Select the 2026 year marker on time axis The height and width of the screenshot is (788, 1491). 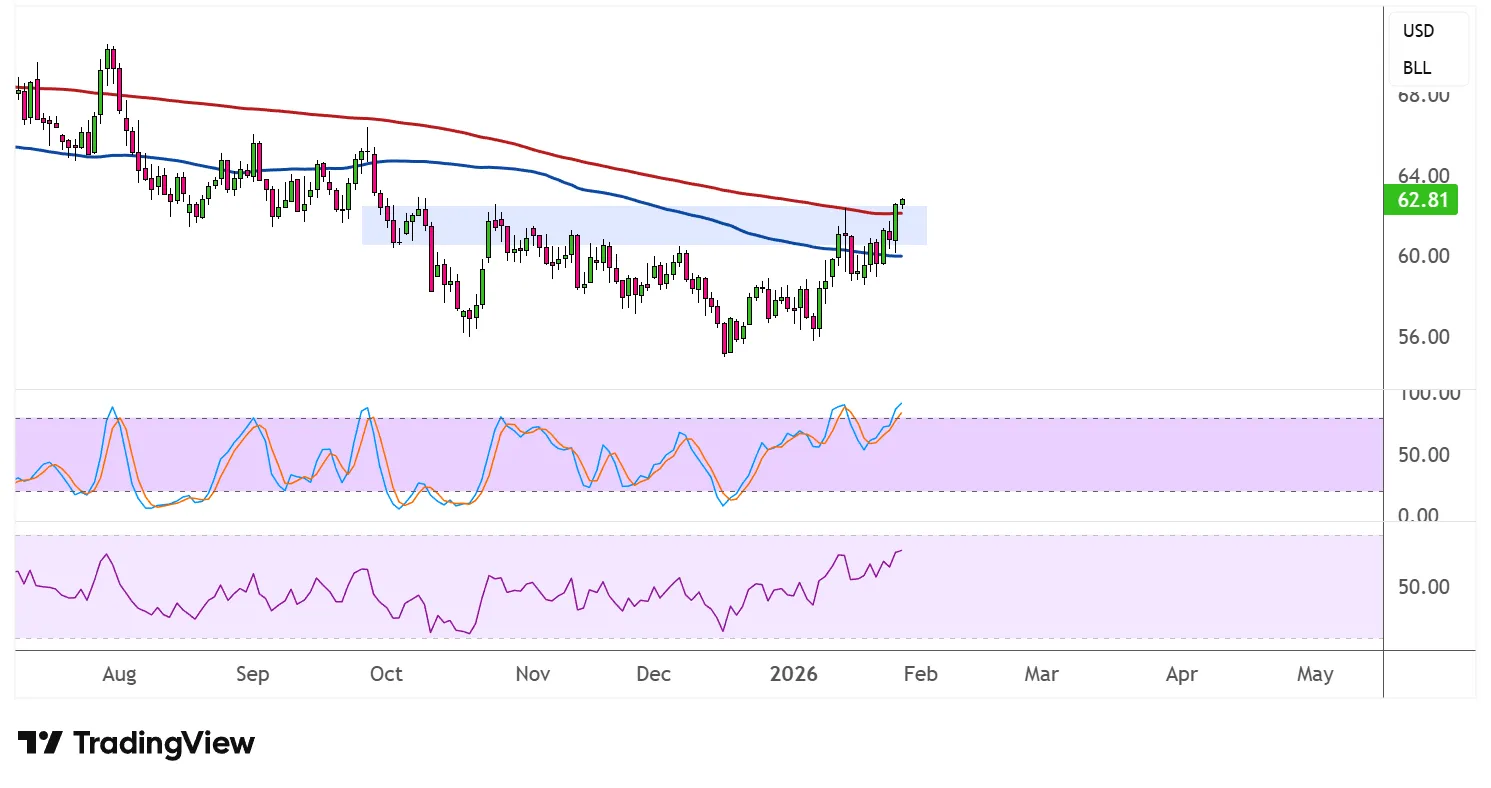(x=794, y=674)
